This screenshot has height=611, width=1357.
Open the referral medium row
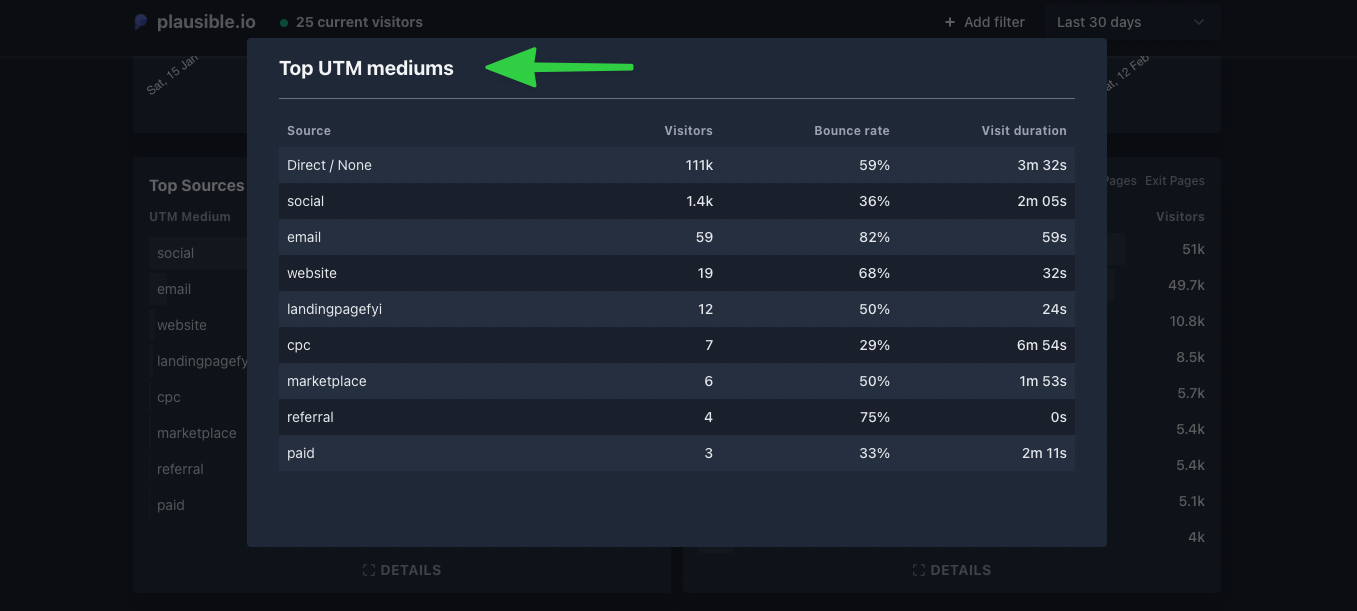(x=677, y=417)
